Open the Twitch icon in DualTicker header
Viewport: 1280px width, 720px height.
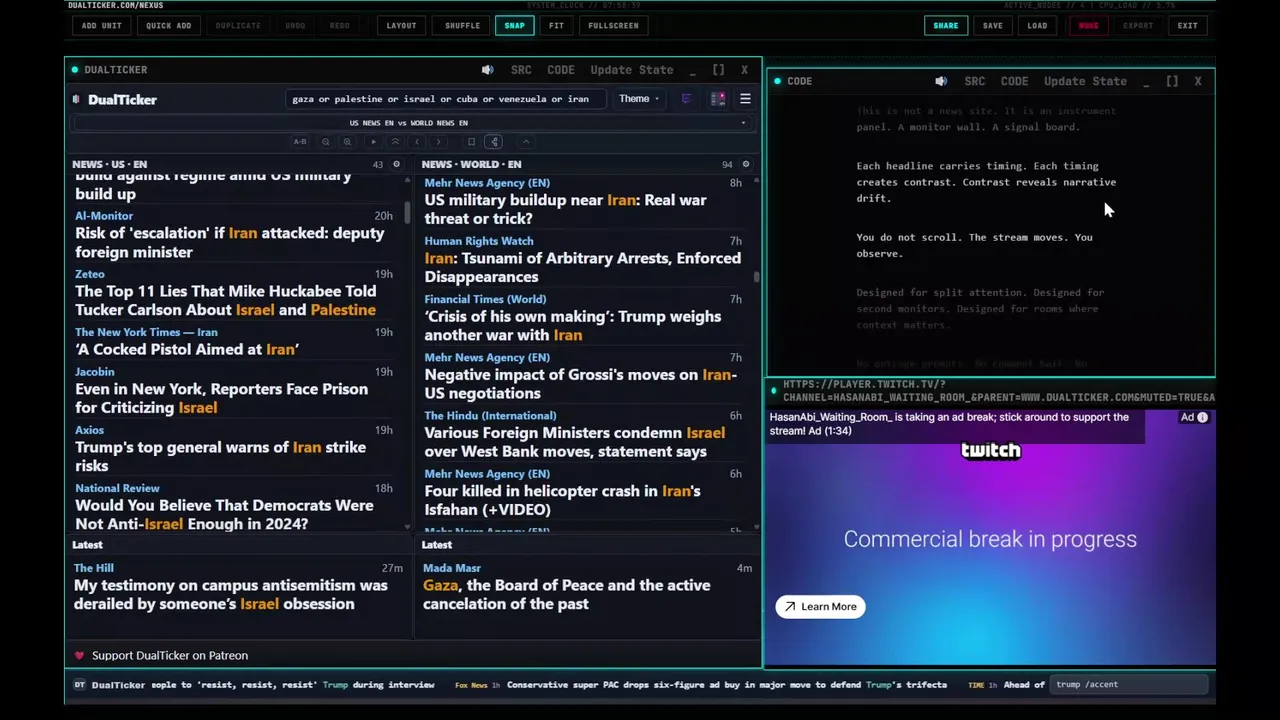[686, 99]
